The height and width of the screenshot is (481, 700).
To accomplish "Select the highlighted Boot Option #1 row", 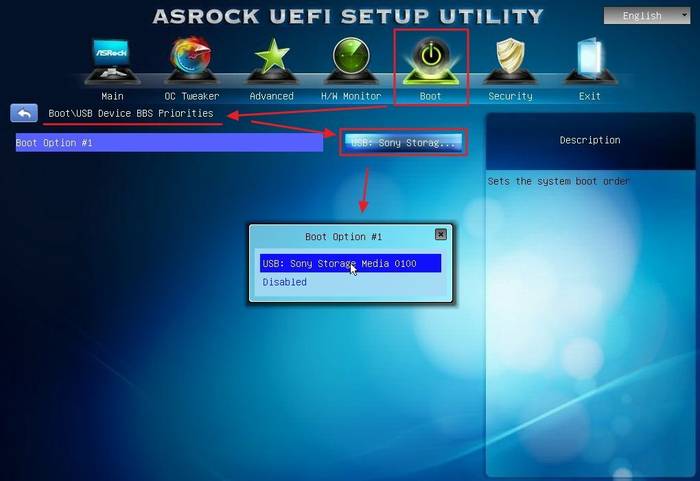I will pos(169,143).
